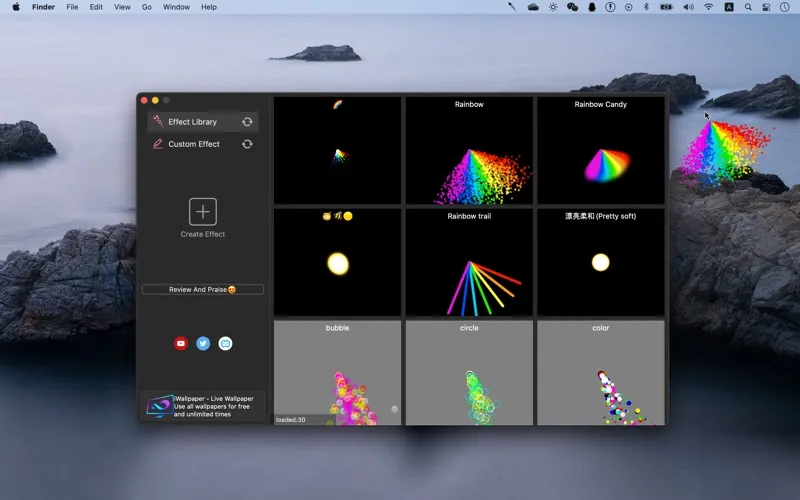Open the Finder menu
Image resolution: width=800 pixels, height=500 pixels.
(43, 7)
